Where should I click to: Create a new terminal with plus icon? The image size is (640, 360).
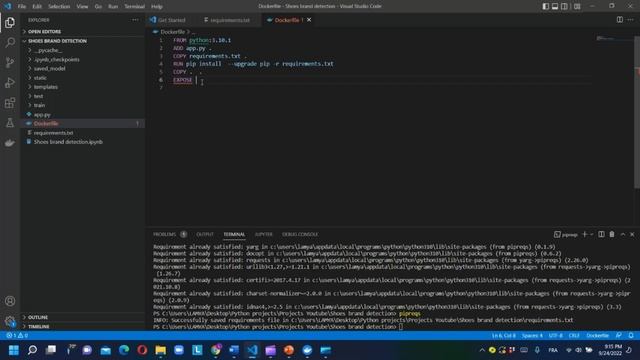click(x=584, y=234)
